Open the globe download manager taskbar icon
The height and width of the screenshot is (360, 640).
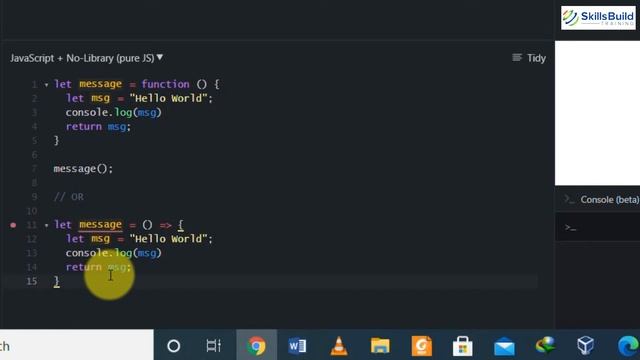545,345
